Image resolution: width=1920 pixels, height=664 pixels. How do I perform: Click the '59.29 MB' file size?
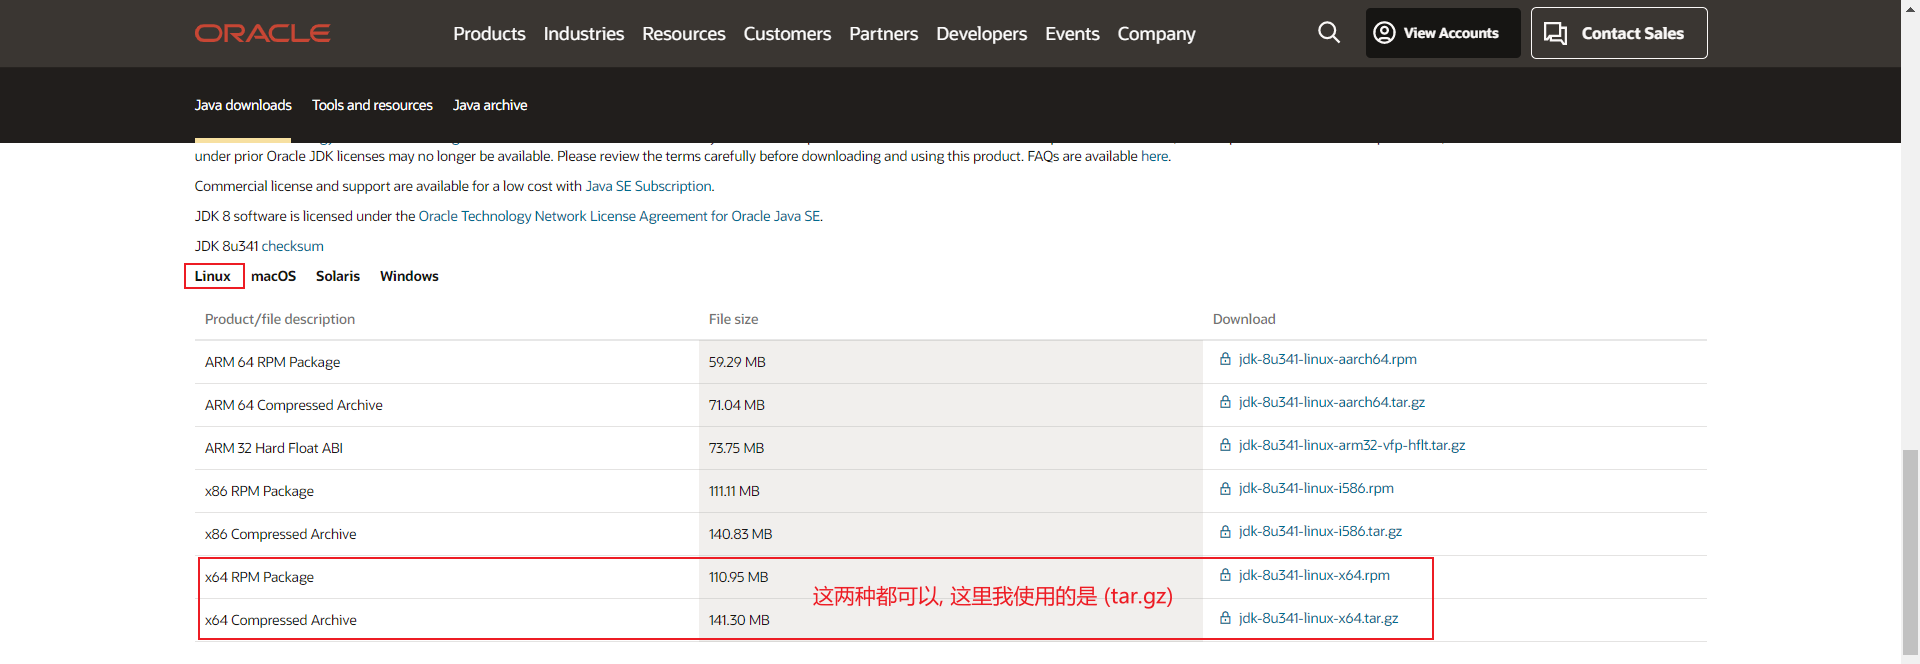click(x=737, y=362)
